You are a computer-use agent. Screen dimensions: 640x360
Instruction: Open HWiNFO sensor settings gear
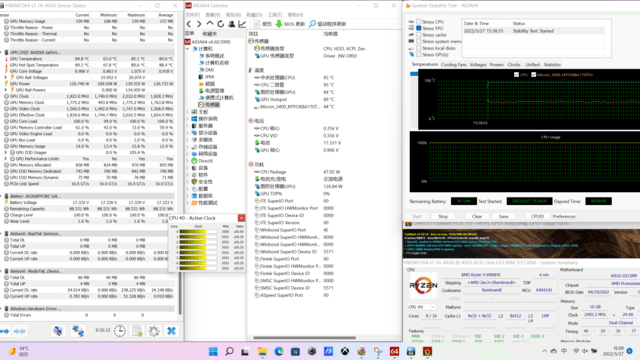click(x=154, y=331)
